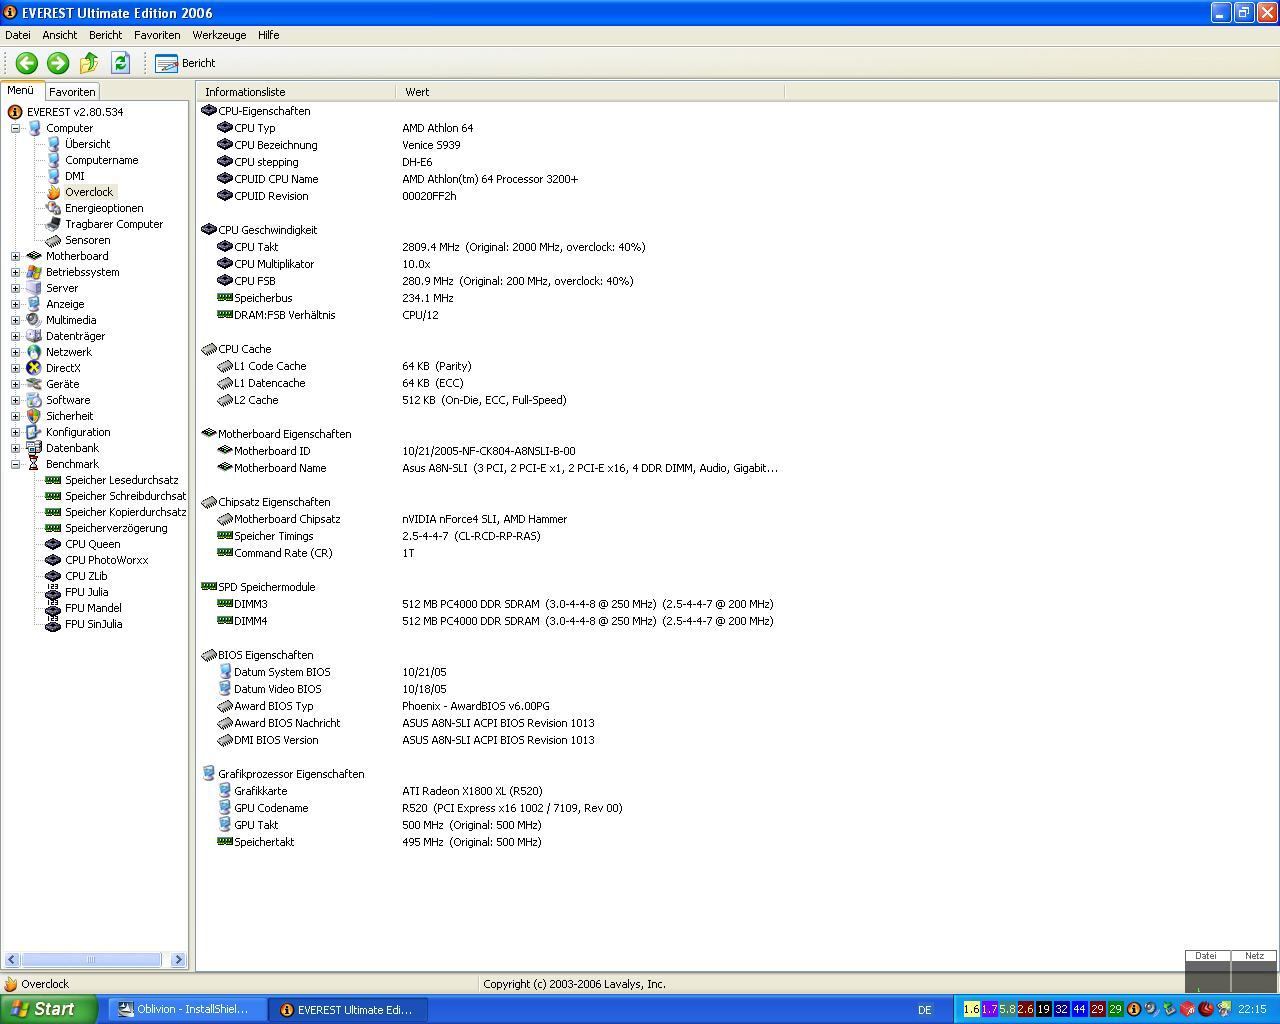1280x1024 pixels.
Task: Open Energieoptionen in the tree
Action: pyautogui.click(x=104, y=208)
